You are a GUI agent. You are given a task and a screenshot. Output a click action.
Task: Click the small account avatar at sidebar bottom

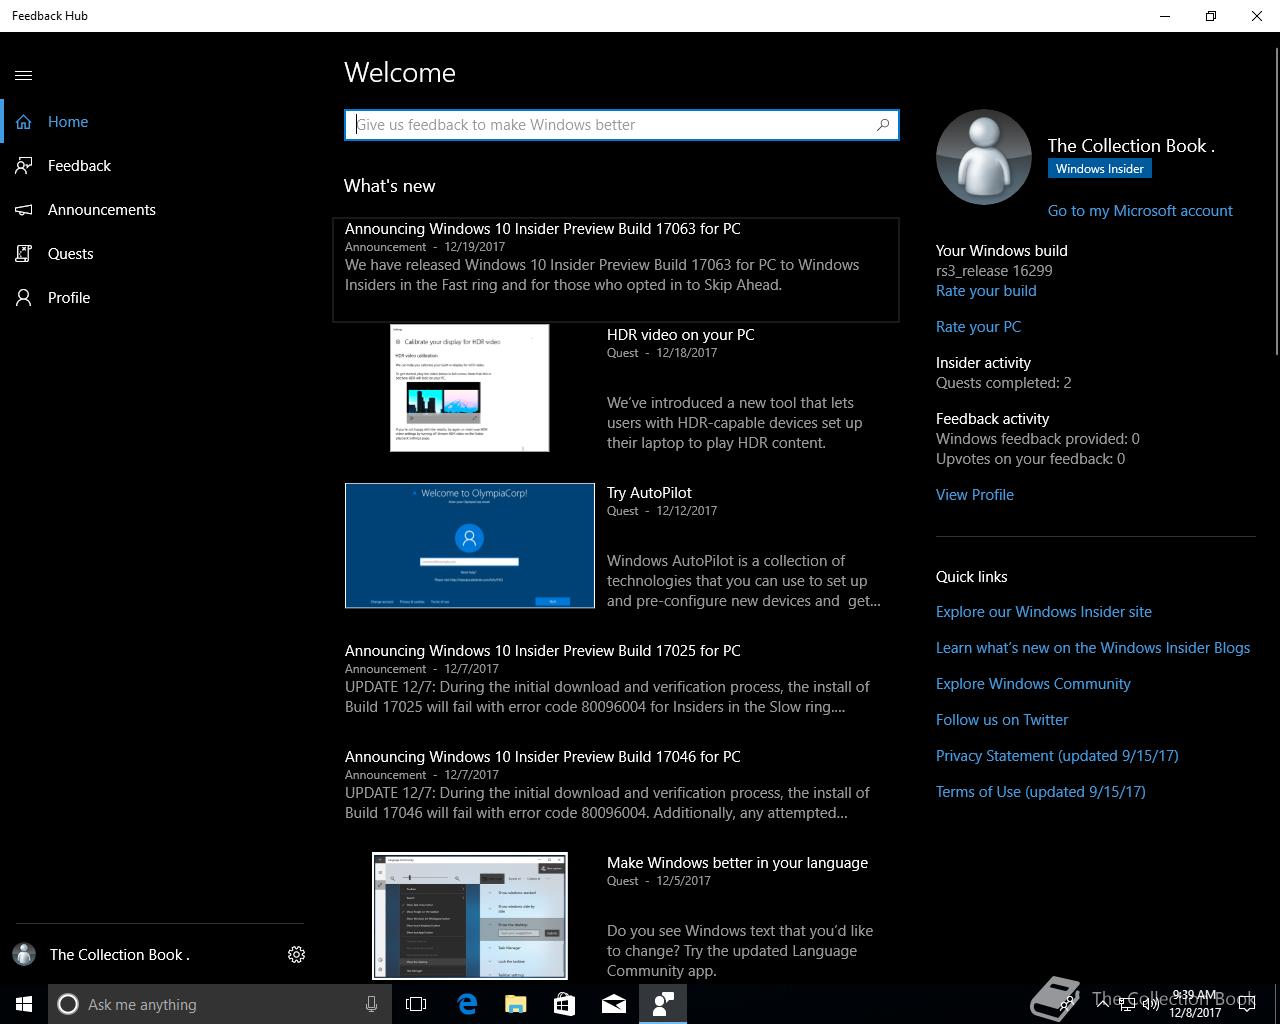click(24, 955)
